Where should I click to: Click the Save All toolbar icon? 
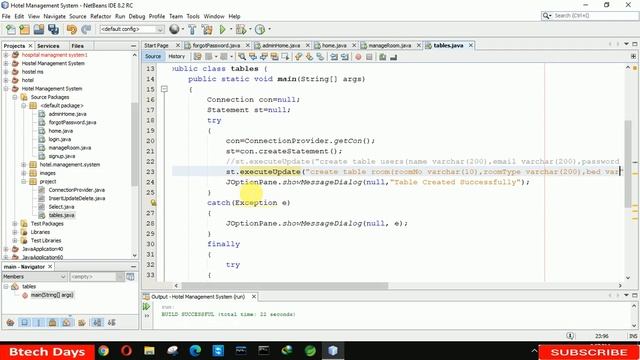click(x=53, y=29)
